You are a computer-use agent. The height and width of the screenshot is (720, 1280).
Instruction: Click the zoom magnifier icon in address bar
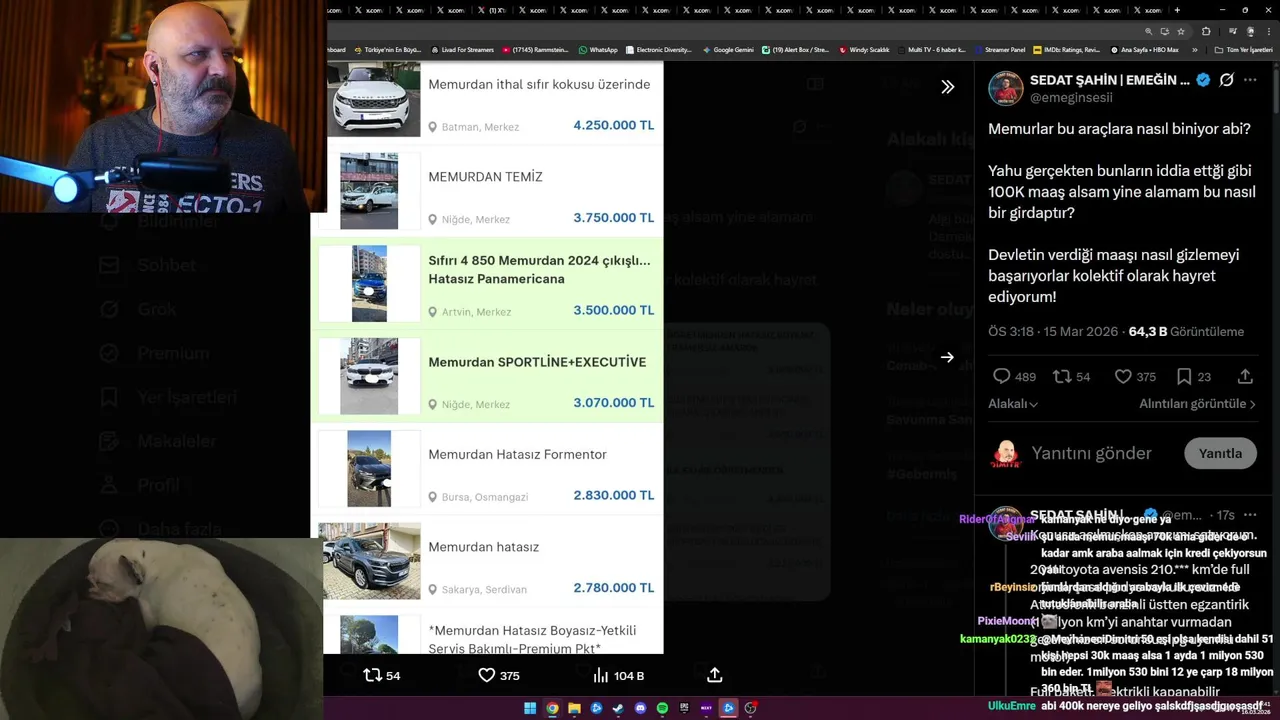coord(1149,31)
